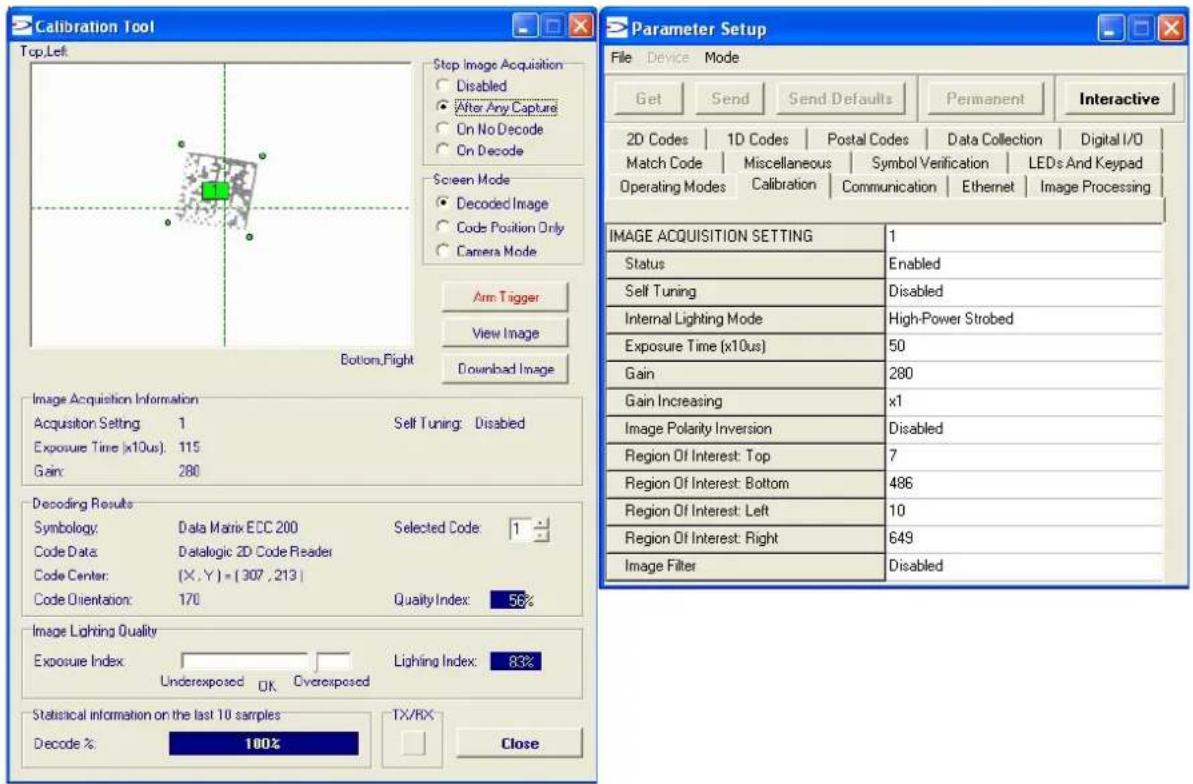Minimize the Parameter Setup window

coord(1110,29)
